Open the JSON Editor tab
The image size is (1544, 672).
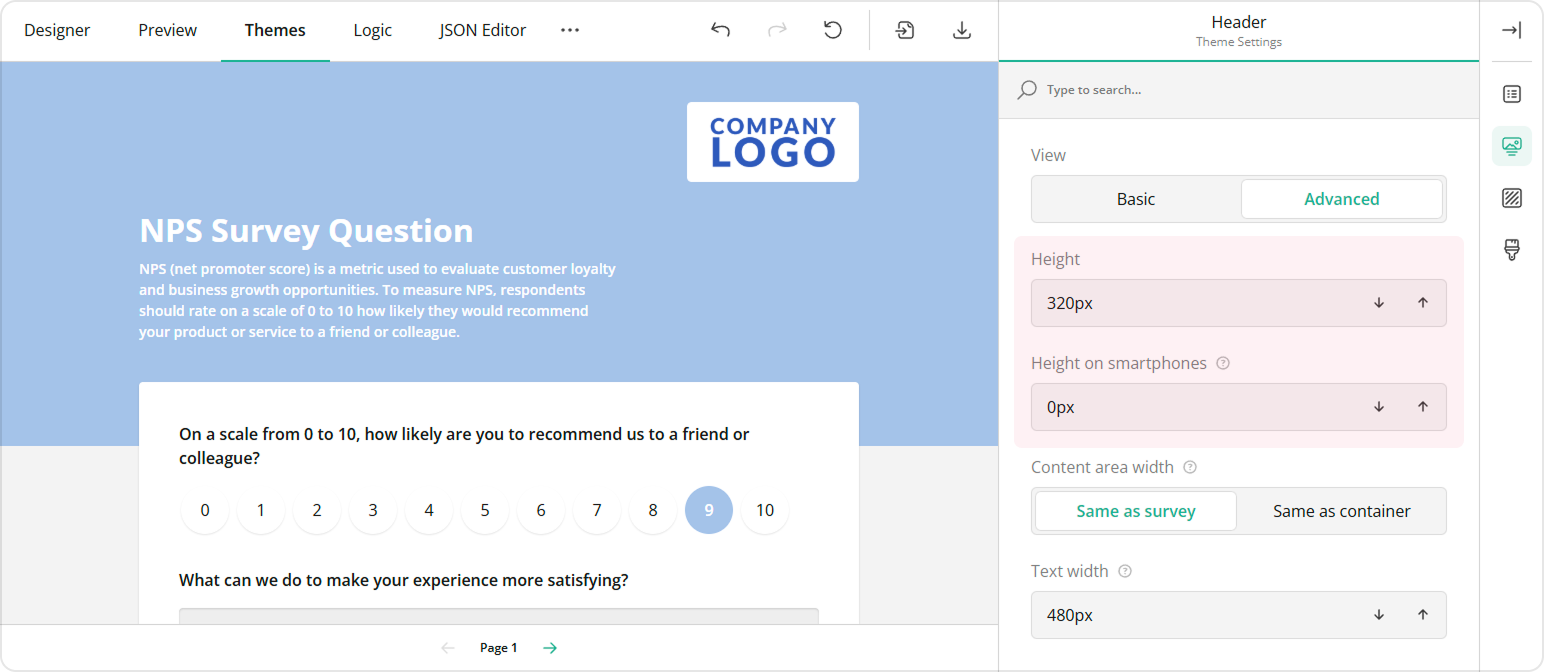482,30
